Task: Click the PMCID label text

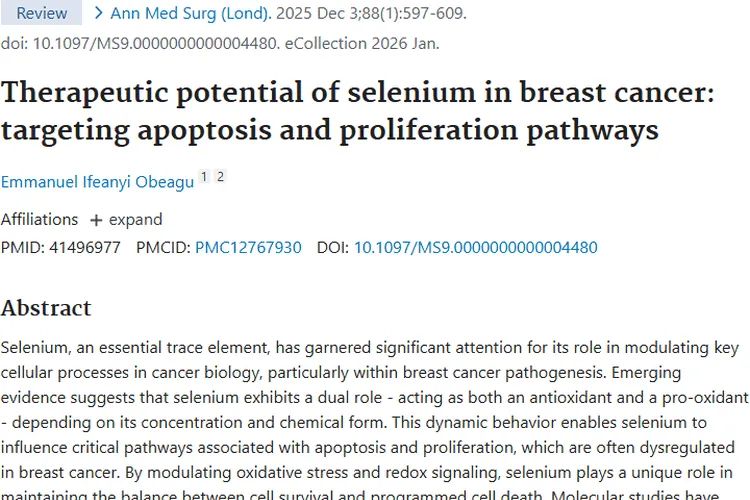Action: 163,247
